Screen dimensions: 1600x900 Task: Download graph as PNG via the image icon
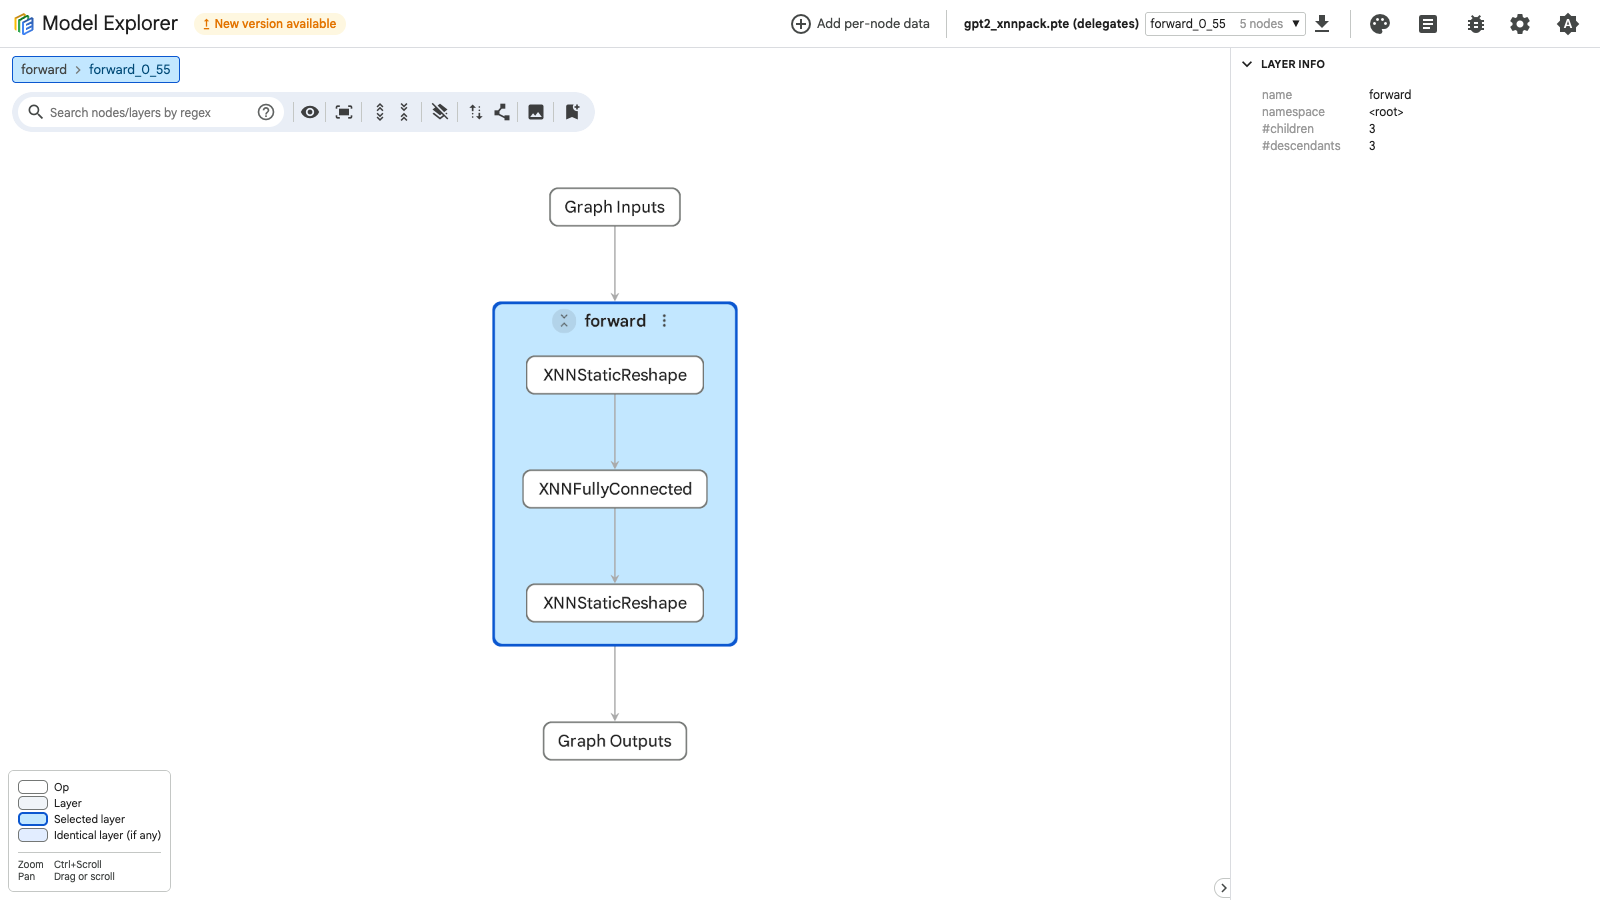(x=536, y=112)
